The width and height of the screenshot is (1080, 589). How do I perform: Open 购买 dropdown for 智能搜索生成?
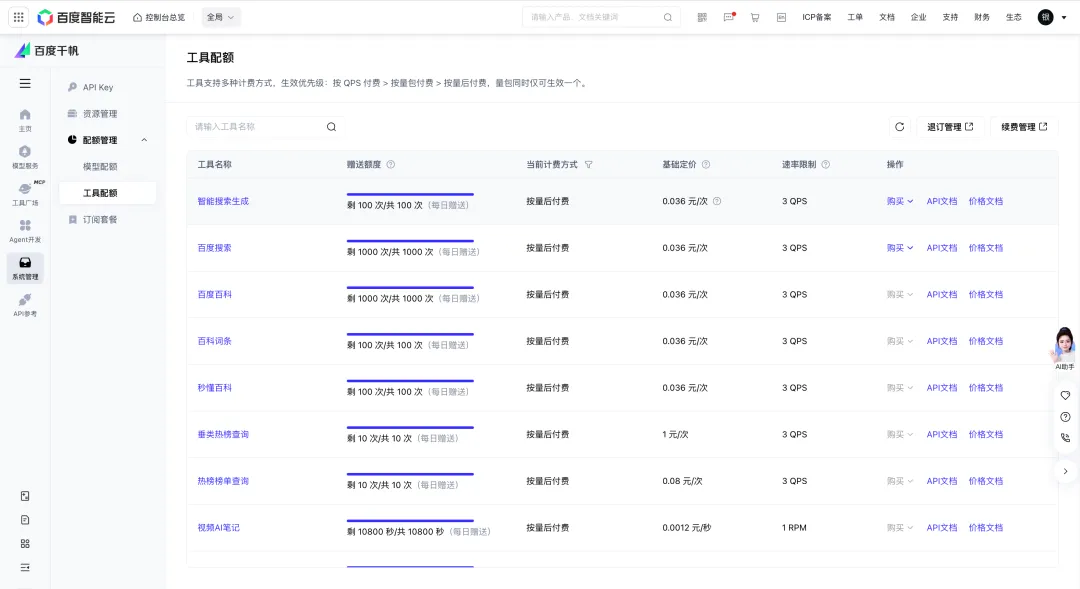pyautogui.click(x=900, y=201)
